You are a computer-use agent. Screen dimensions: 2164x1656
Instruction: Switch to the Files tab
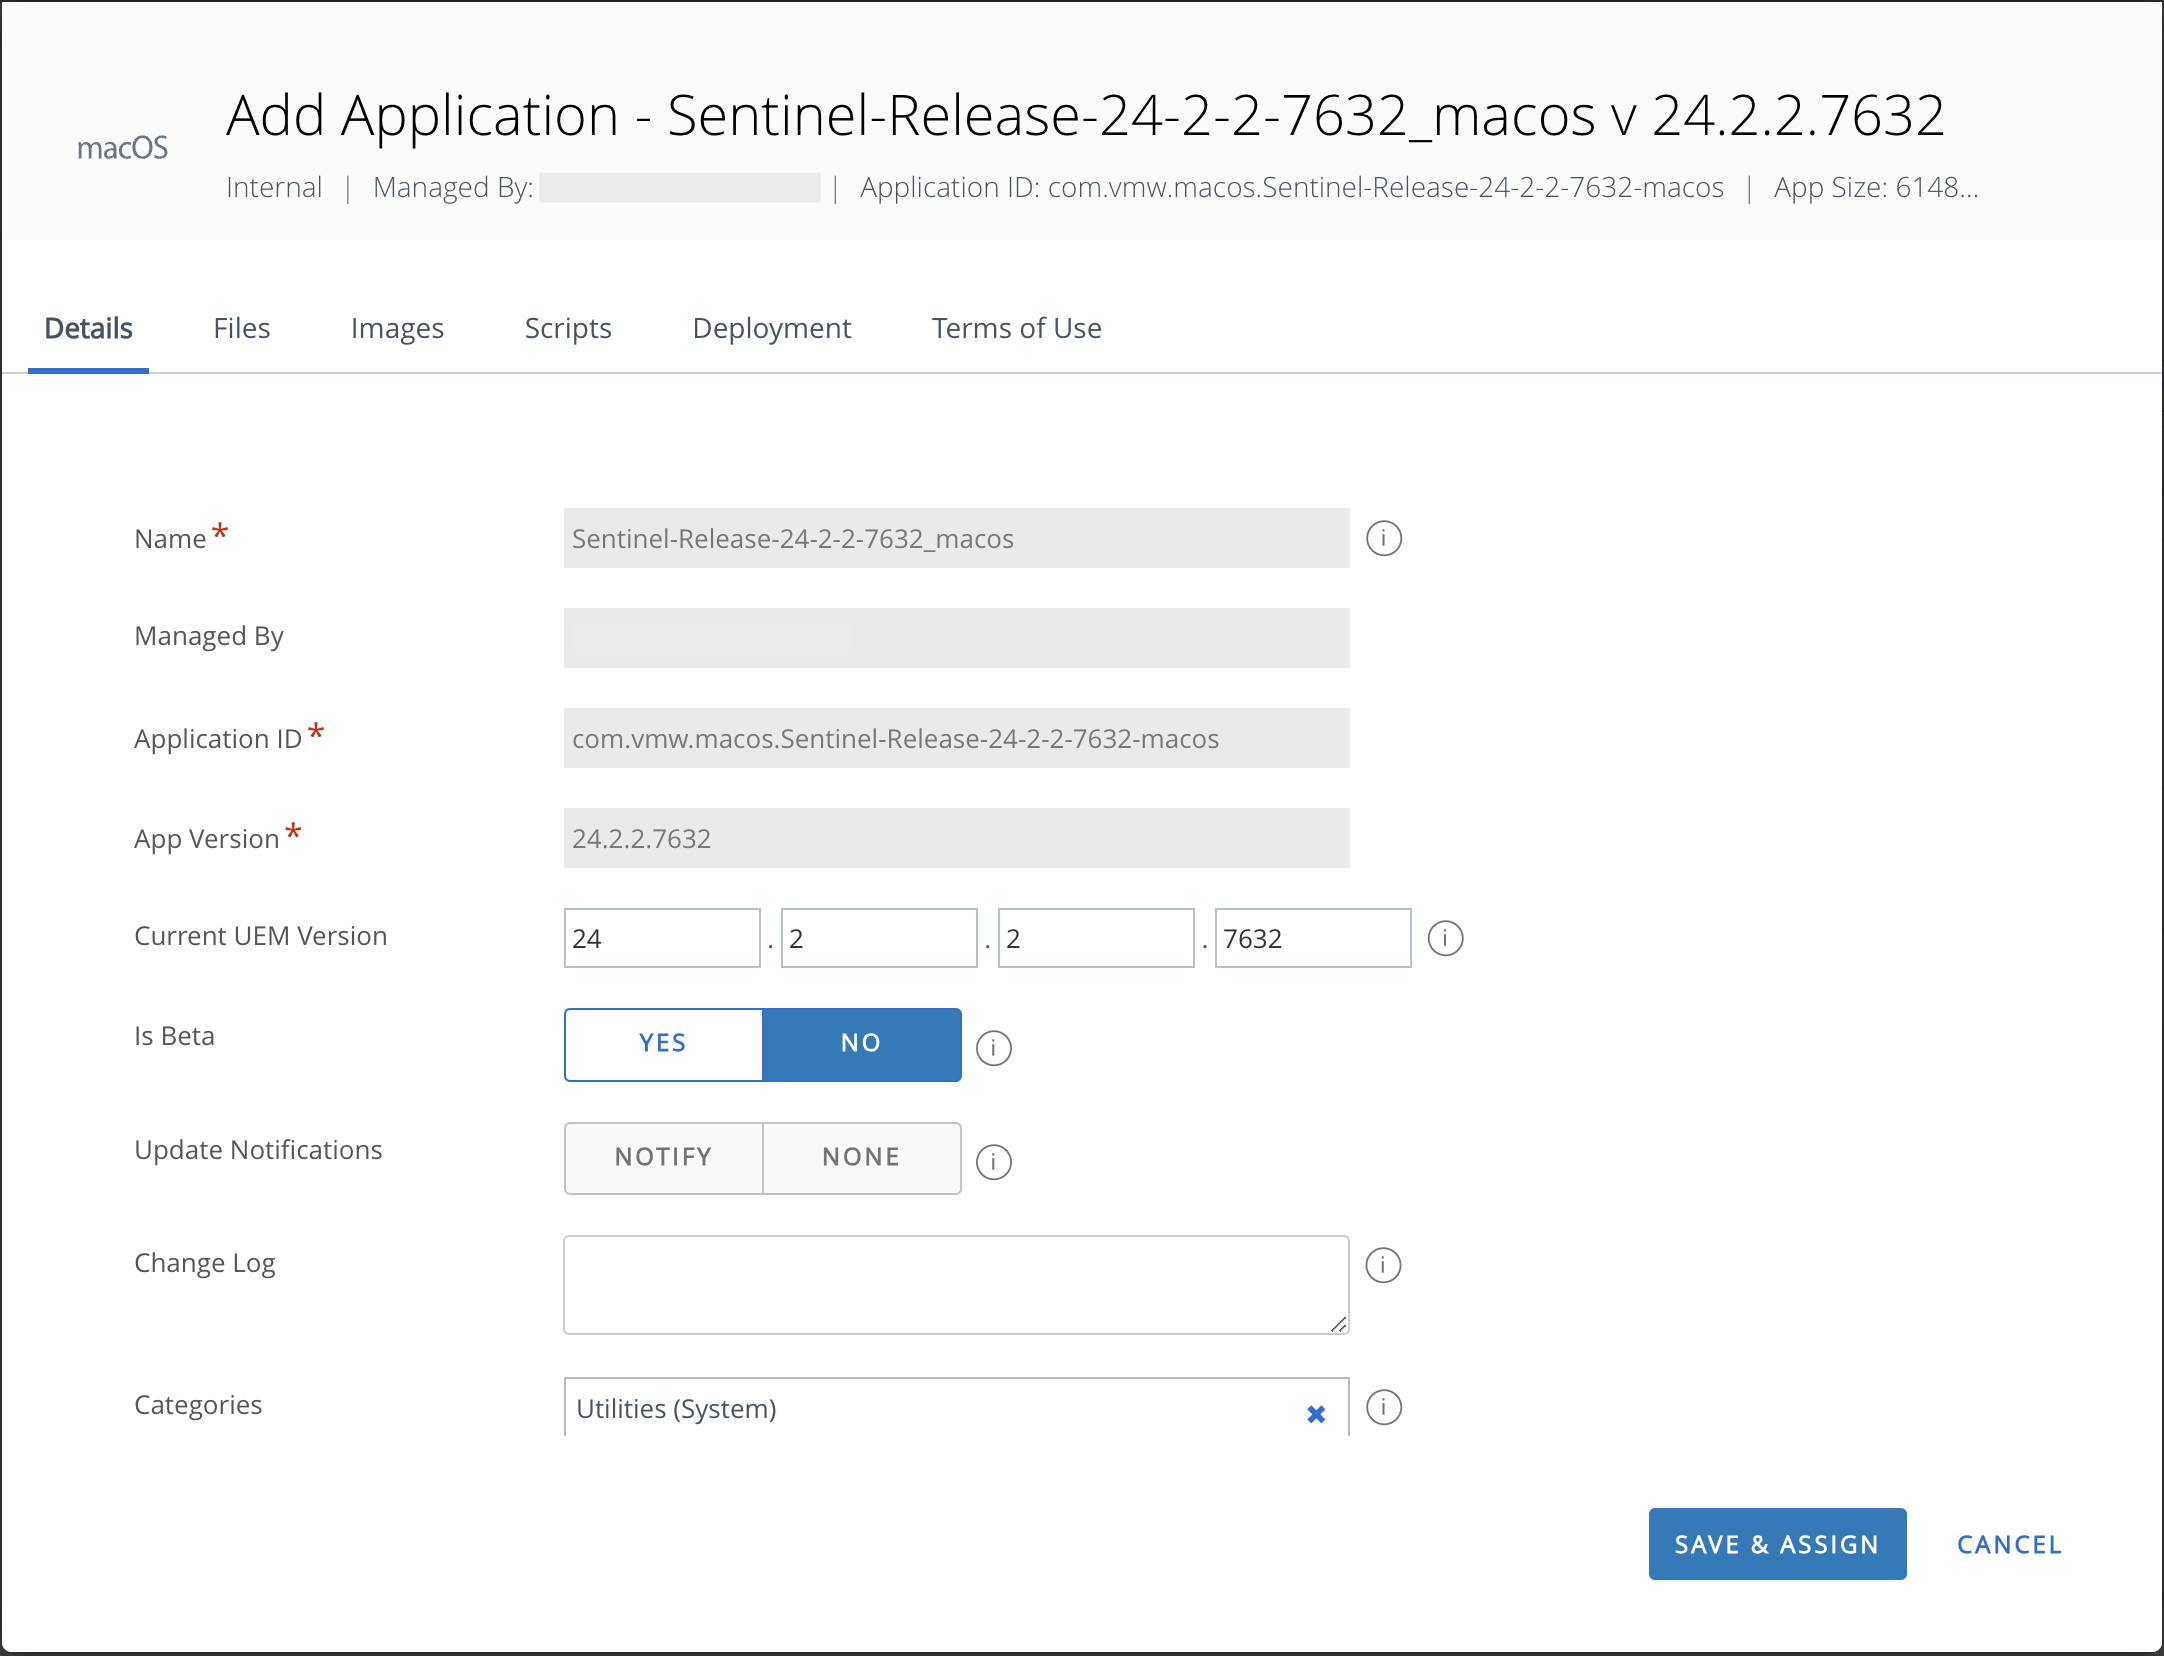[241, 328]
